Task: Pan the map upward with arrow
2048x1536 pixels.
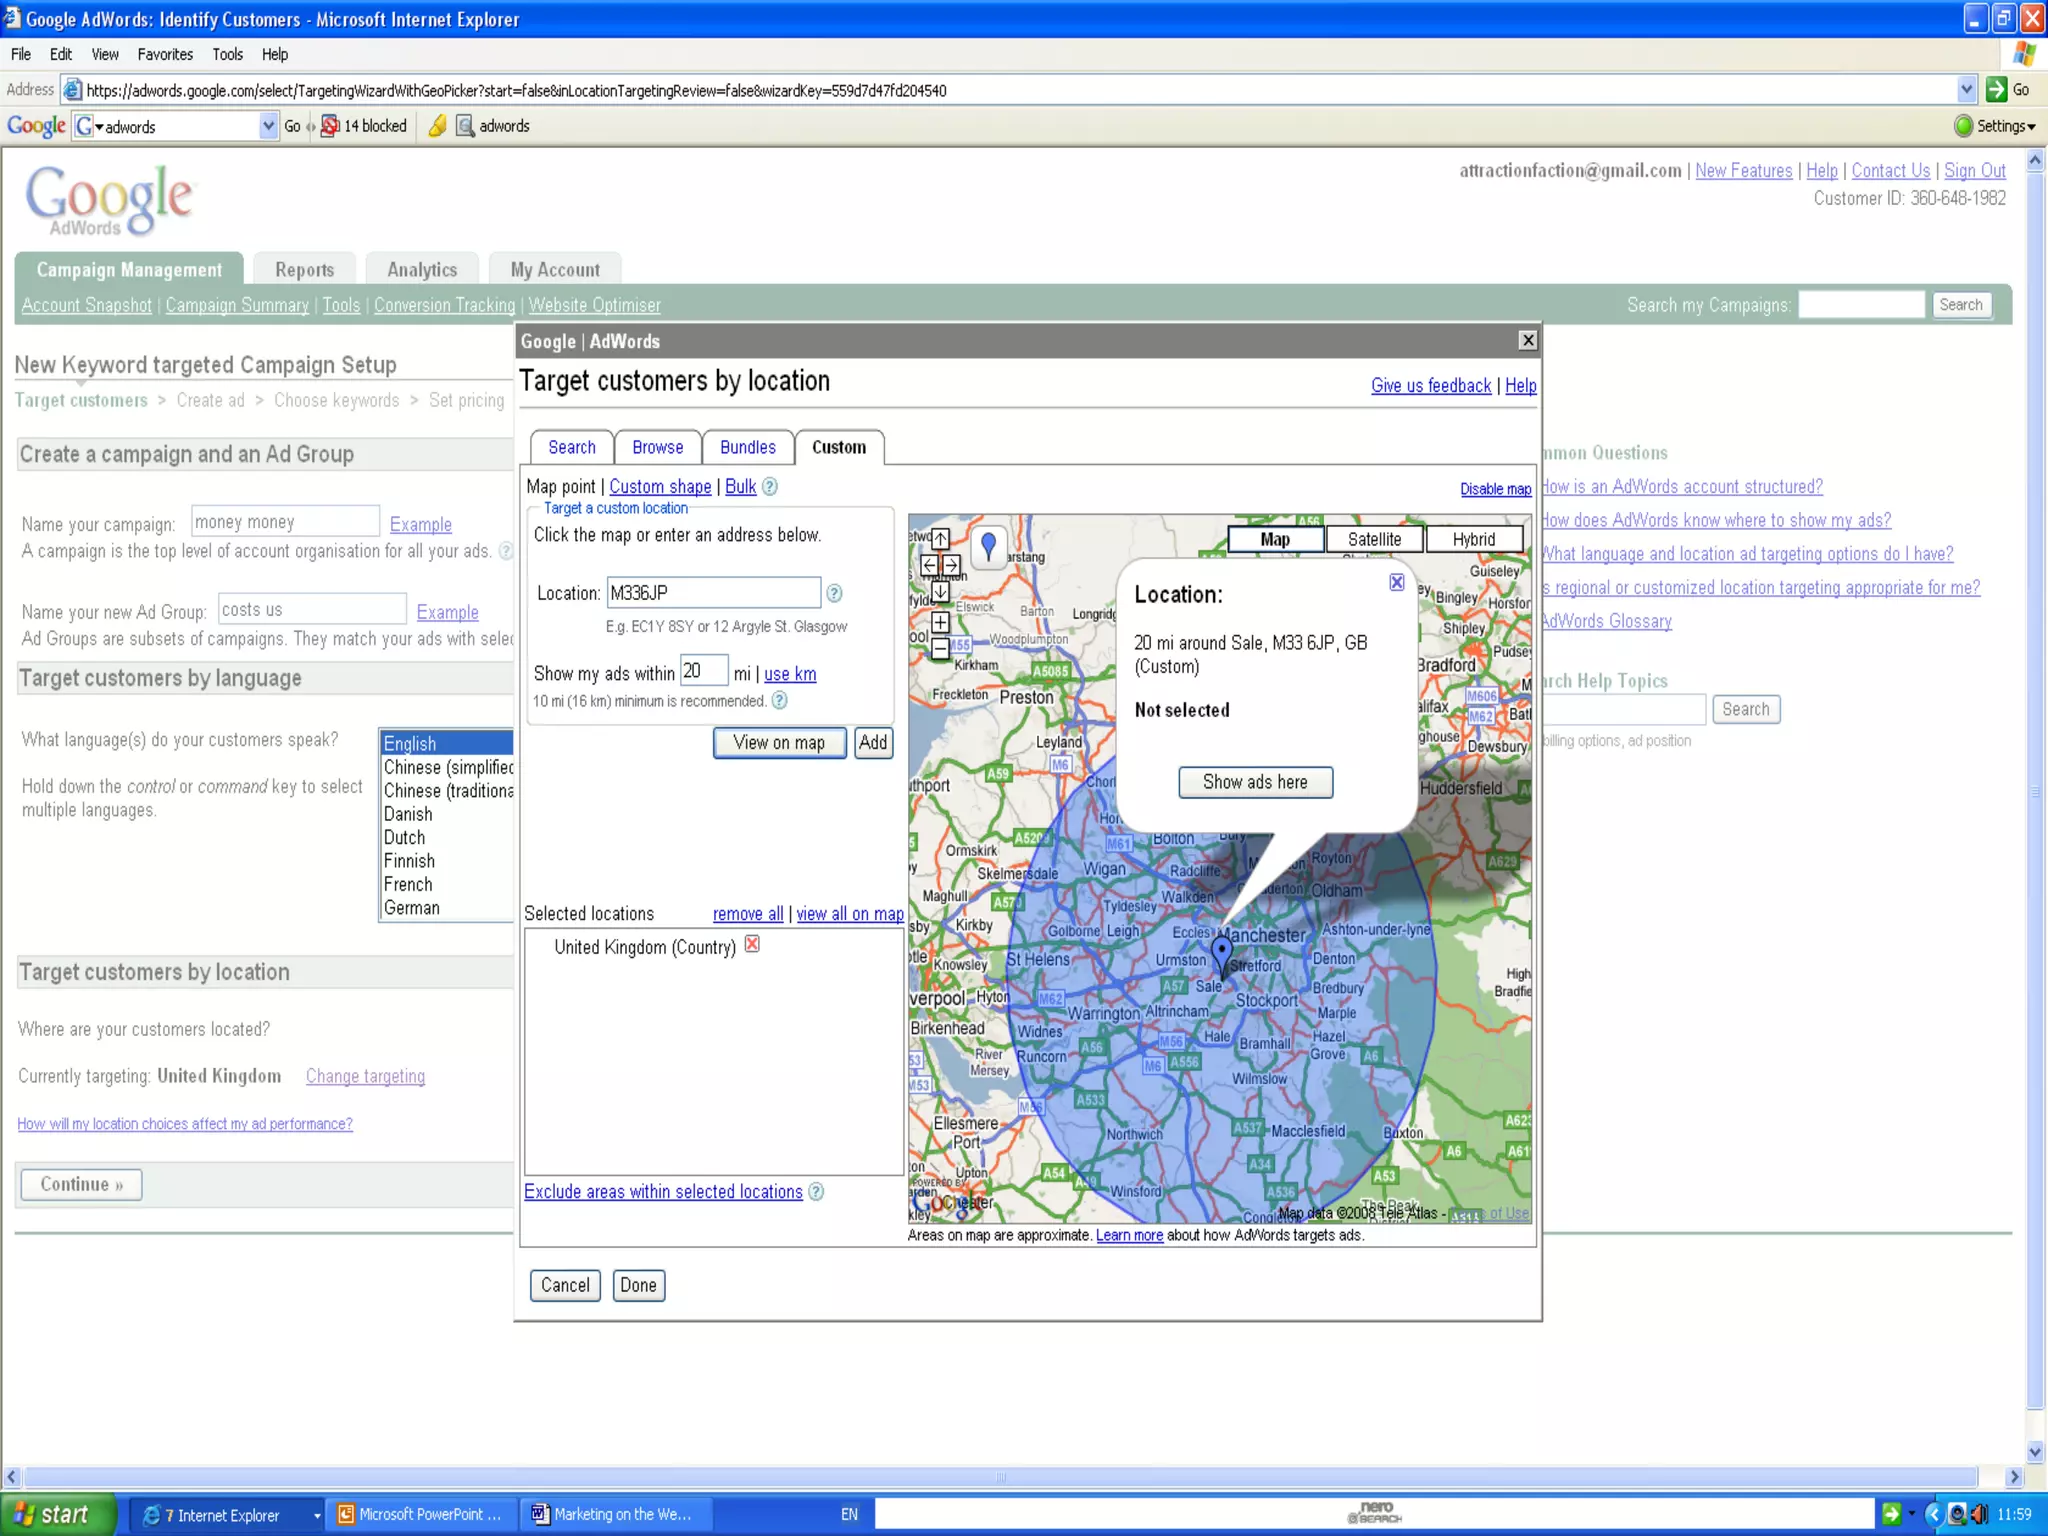Action: pyautogui.click(x=940, y=541)
